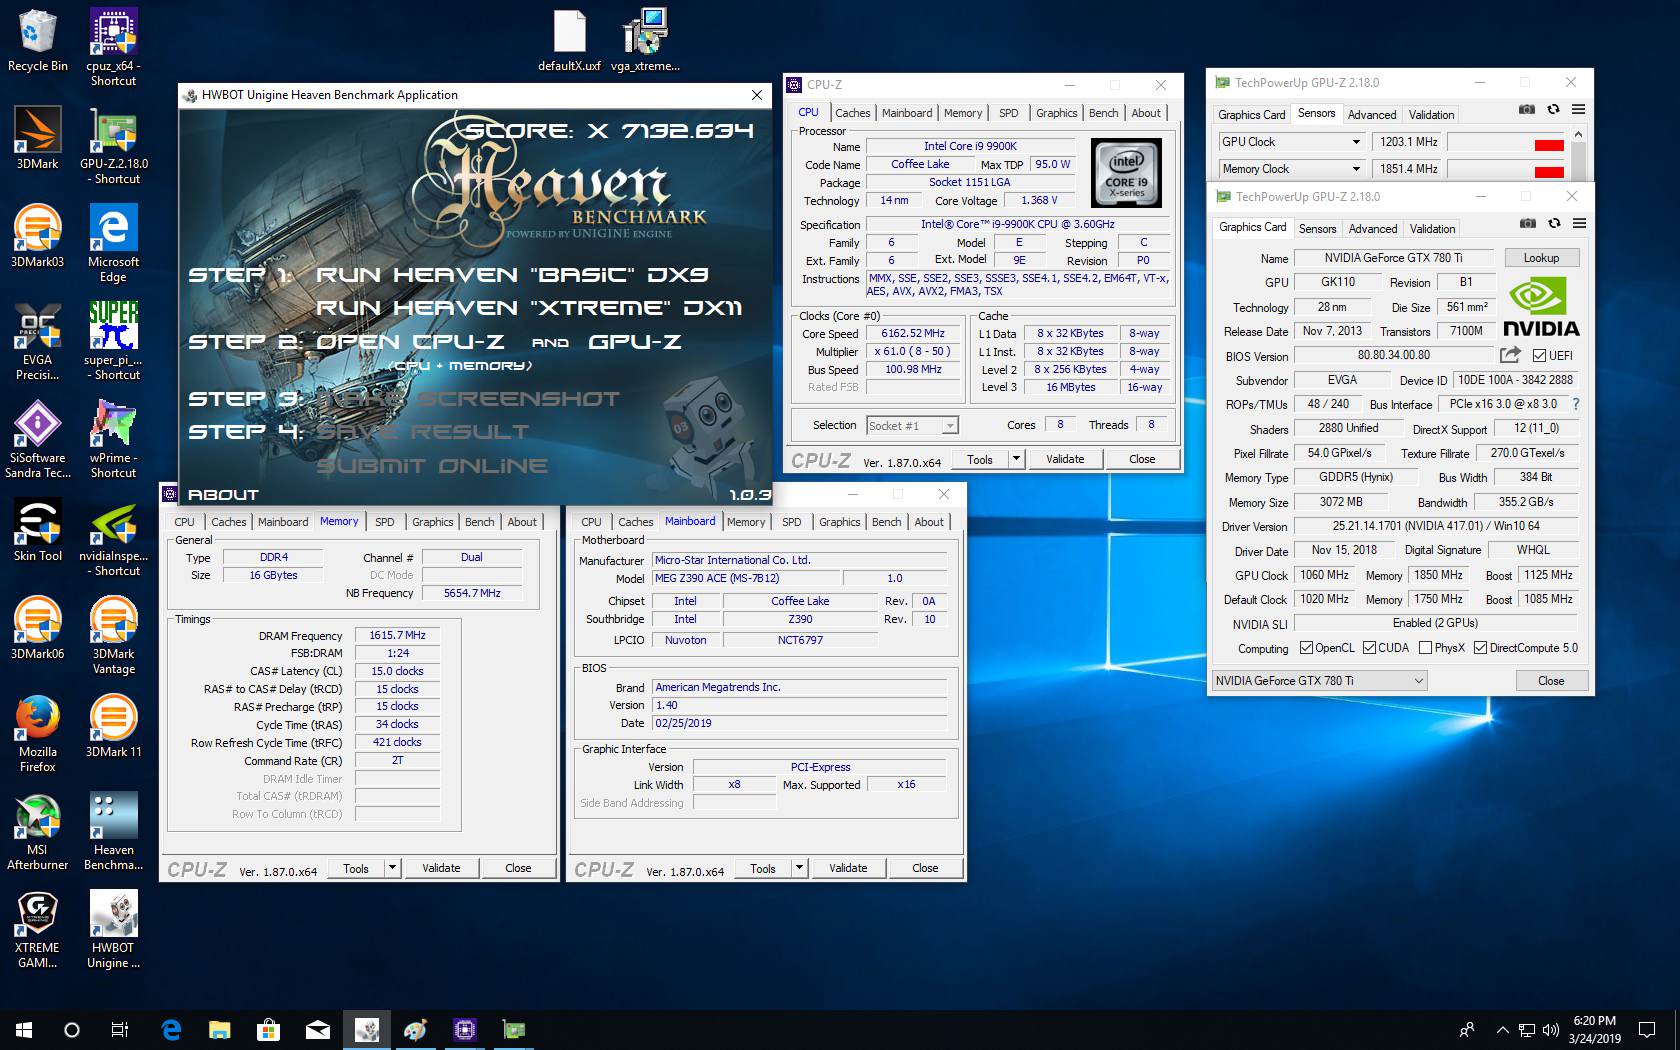Open 3DMark Vantage desktop icon

tap(113, 635)
